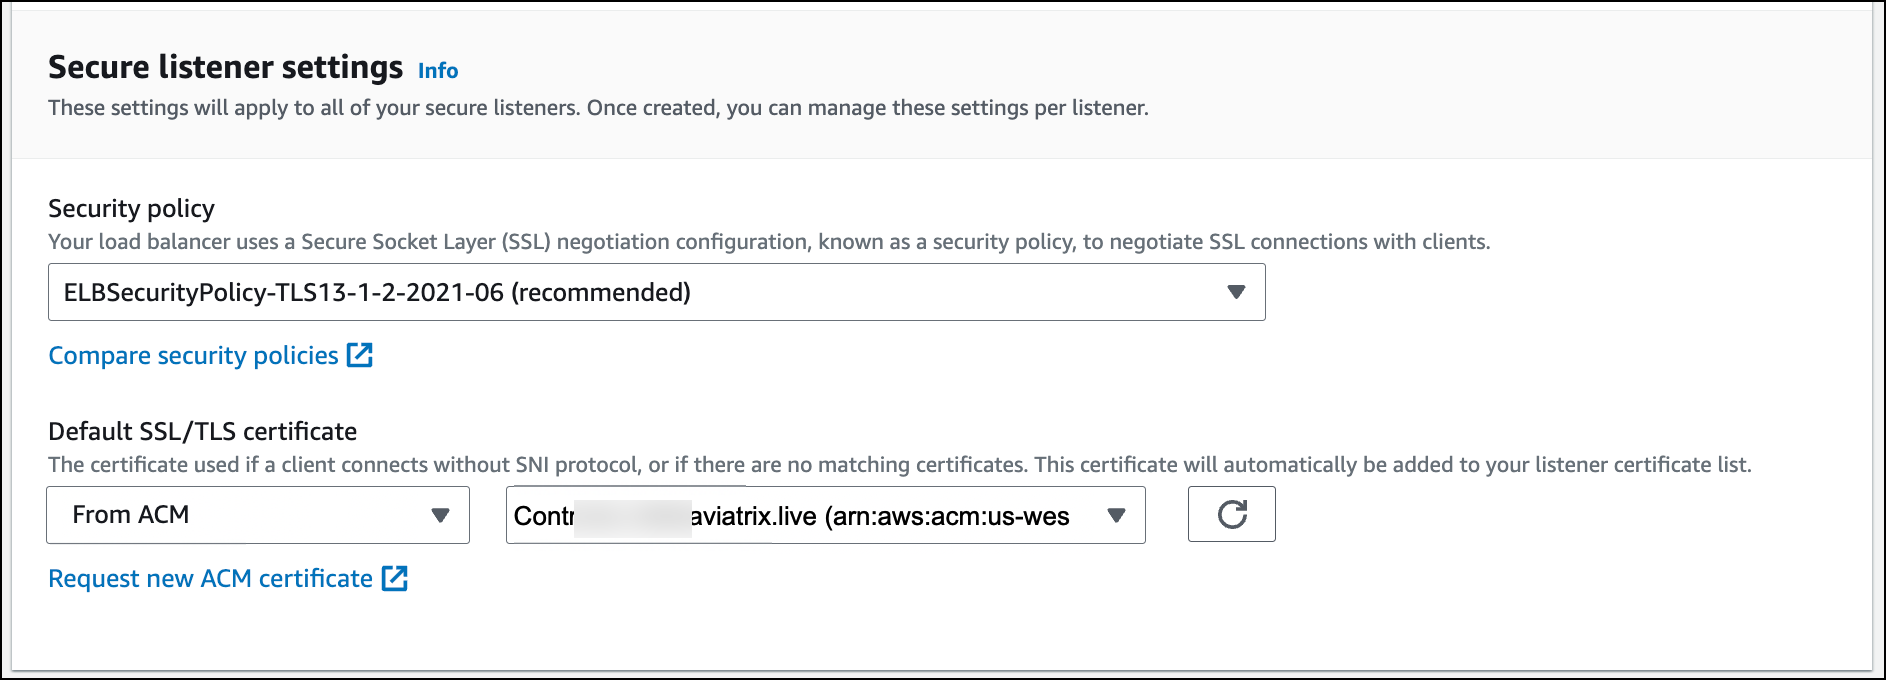Click the Security policy field label
The image size is (1886, 680).
(x=131, y=208)
